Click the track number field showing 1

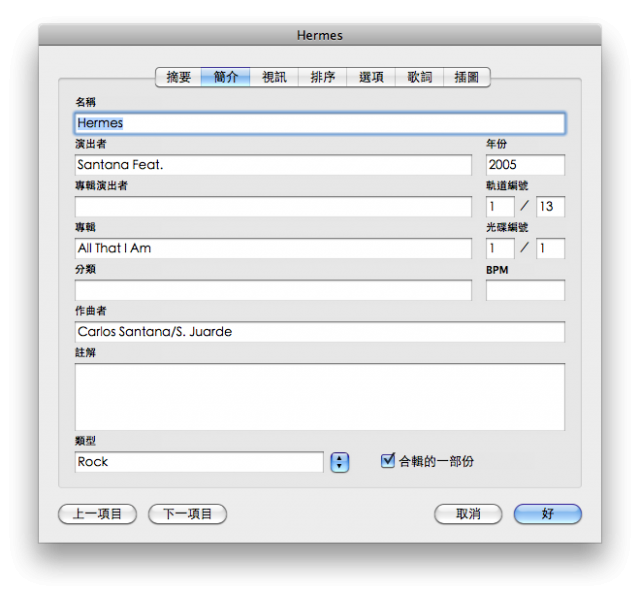coord(500,207)
